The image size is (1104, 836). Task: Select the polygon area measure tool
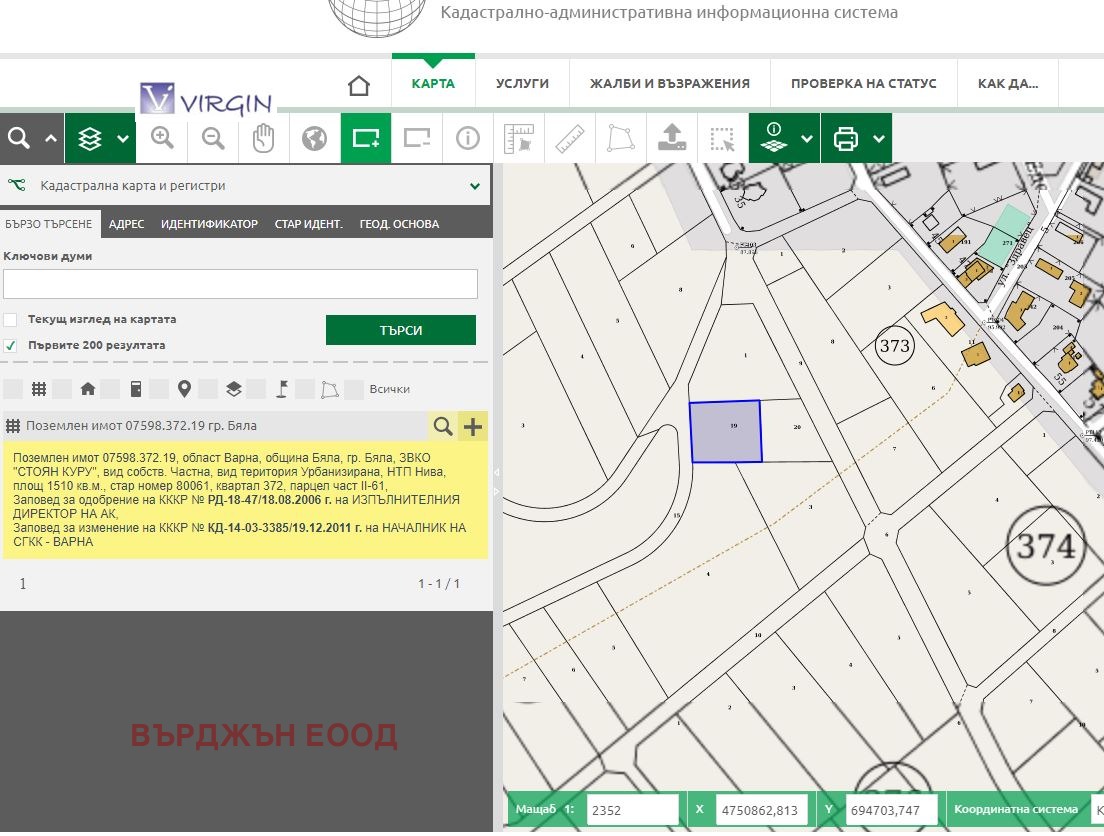tap(621, 139)
